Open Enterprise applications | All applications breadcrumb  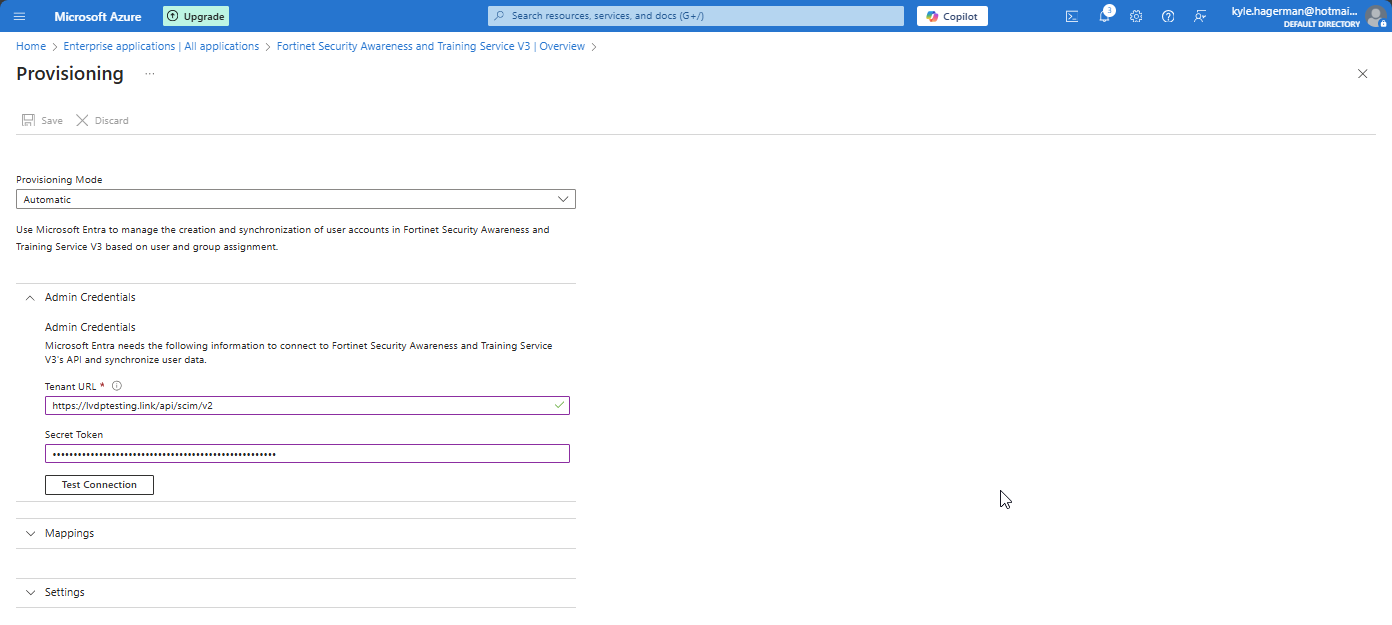[161, 46]
